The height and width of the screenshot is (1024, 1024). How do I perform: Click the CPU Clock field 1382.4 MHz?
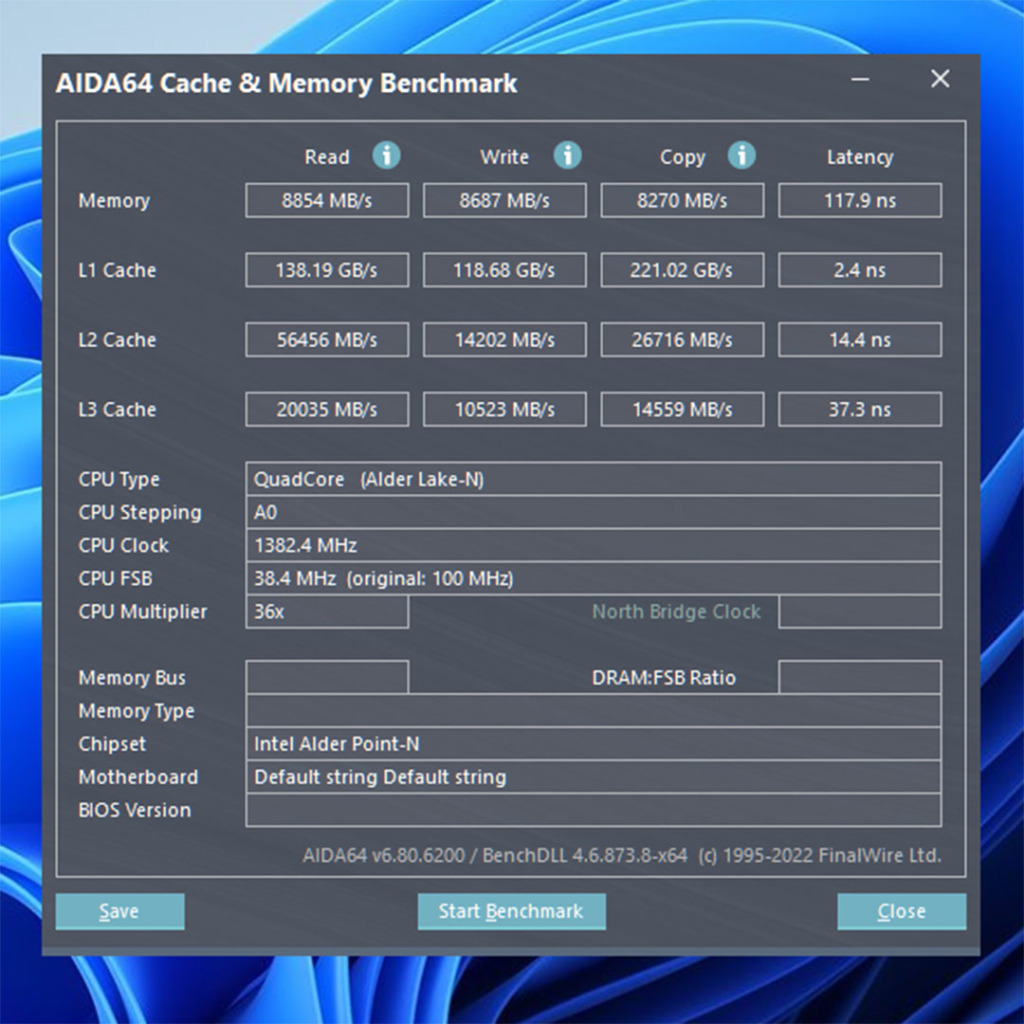[x=594, y=545]
